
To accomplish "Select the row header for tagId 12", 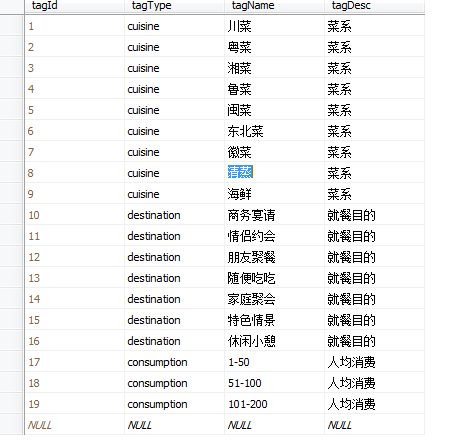I will tap(12, 257).
